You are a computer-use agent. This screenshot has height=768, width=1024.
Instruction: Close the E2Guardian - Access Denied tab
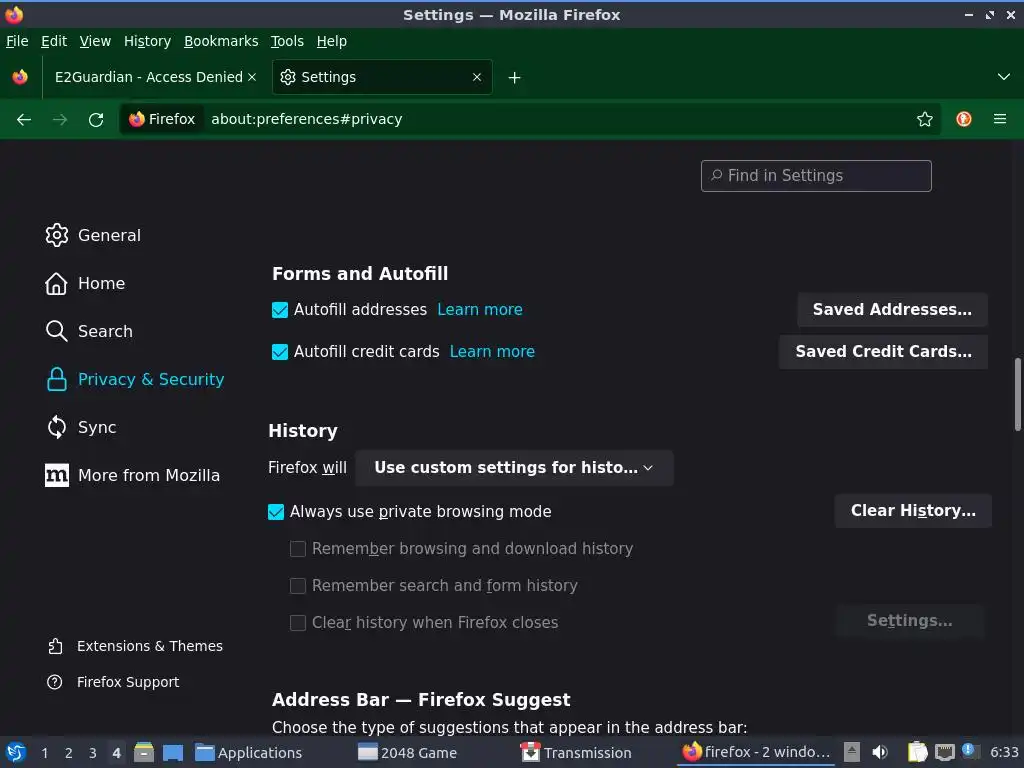pyautogui.click(x=252, y=77)
